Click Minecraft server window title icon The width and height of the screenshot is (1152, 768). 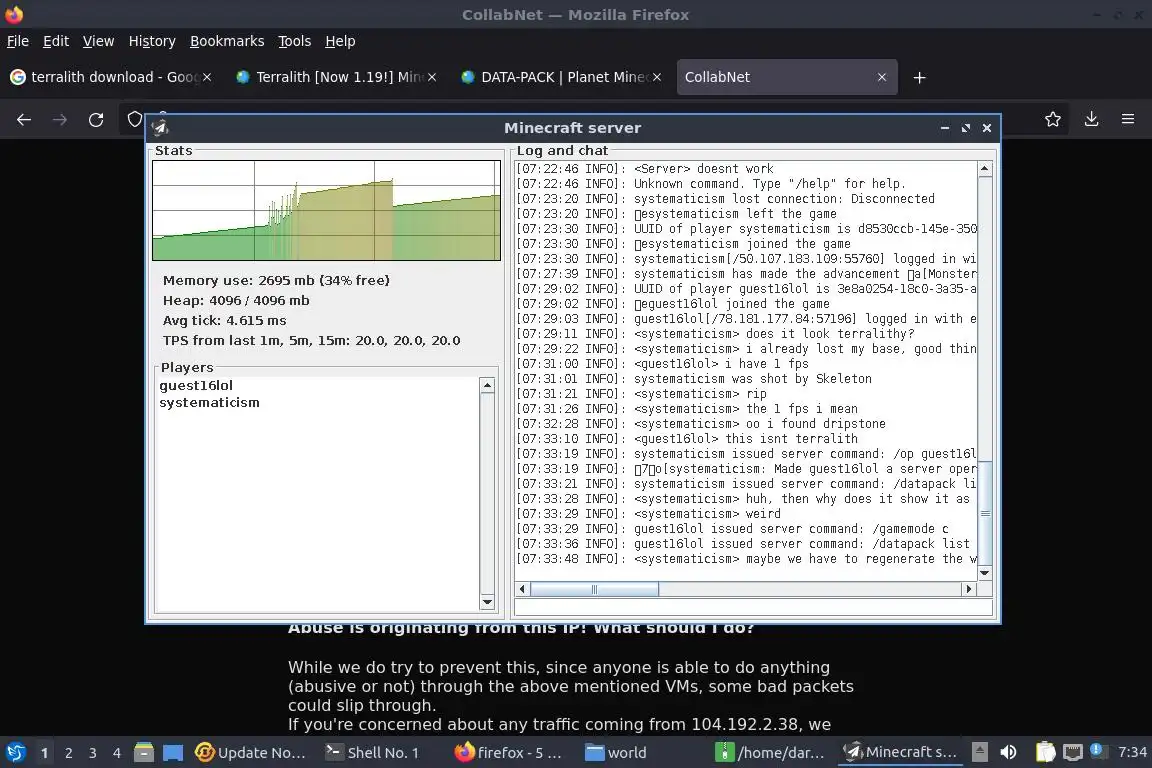click(x=160, y=128)
